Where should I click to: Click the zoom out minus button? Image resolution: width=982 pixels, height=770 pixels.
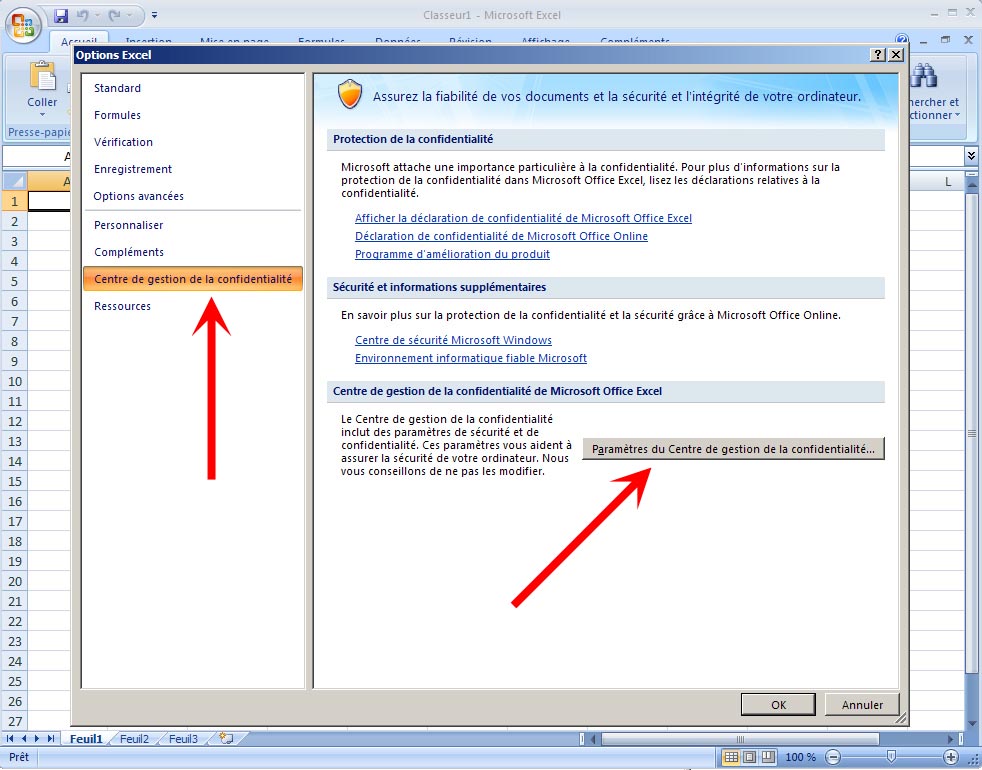(x=833, y=757)
